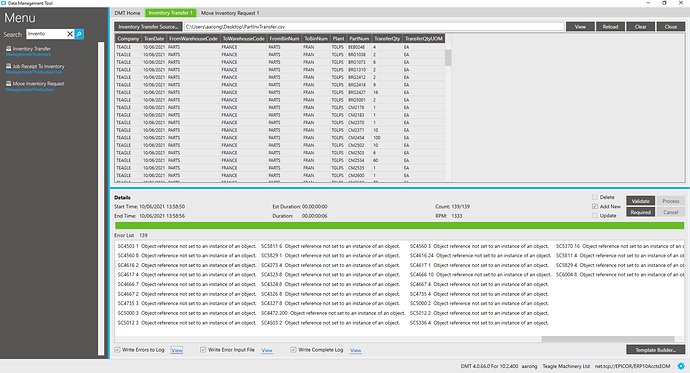This screenshot has width=690, height=373.
Task: Open View link for Errors to Log
Action: coord(177,351)
